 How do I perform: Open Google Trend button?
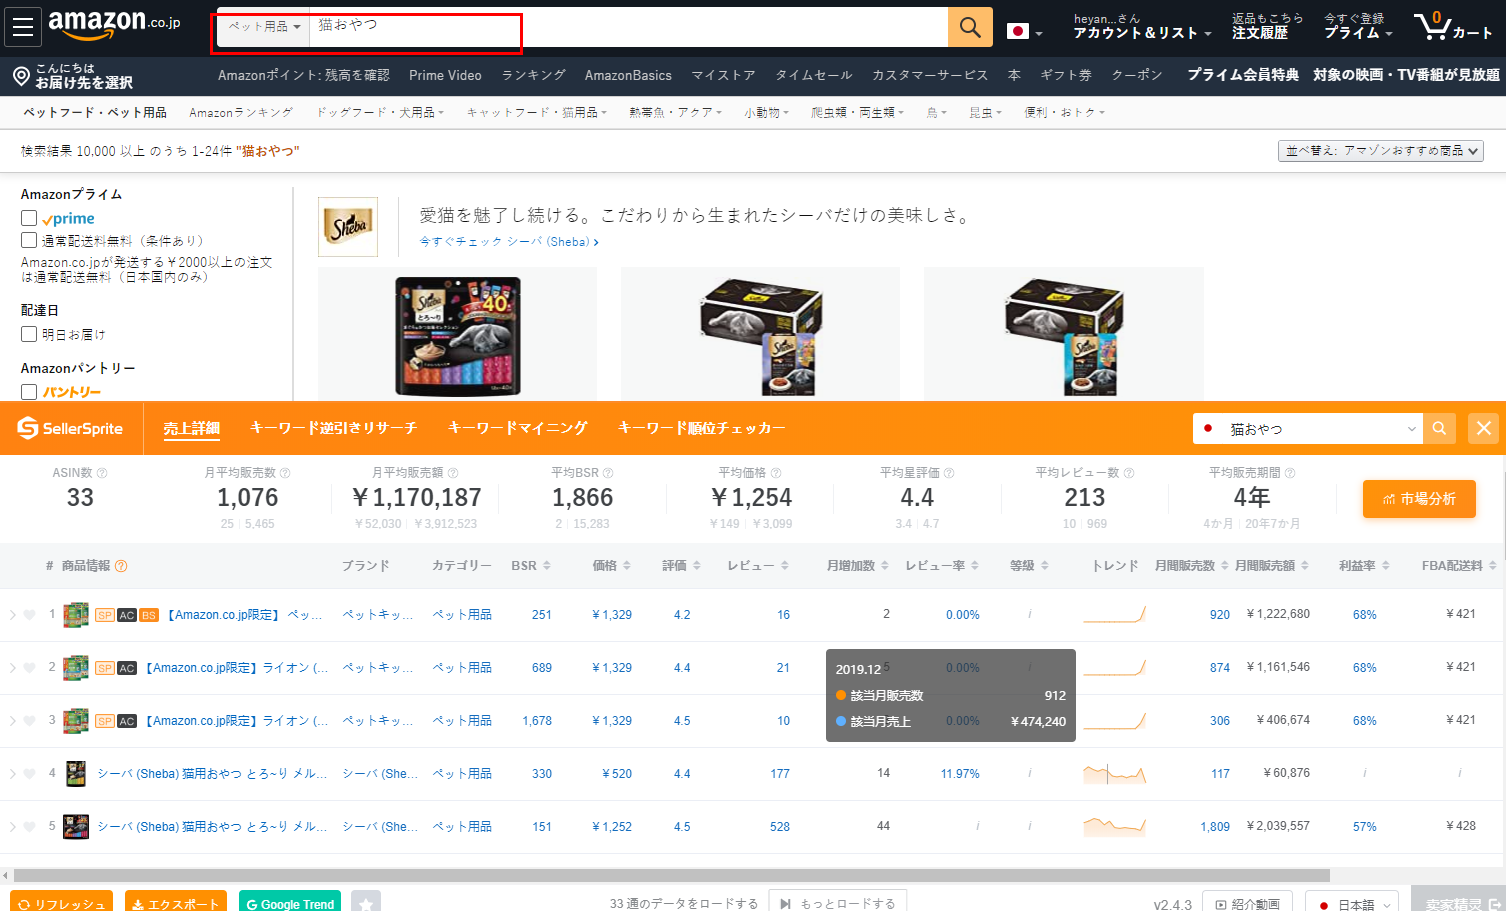(x=290, y=903)
